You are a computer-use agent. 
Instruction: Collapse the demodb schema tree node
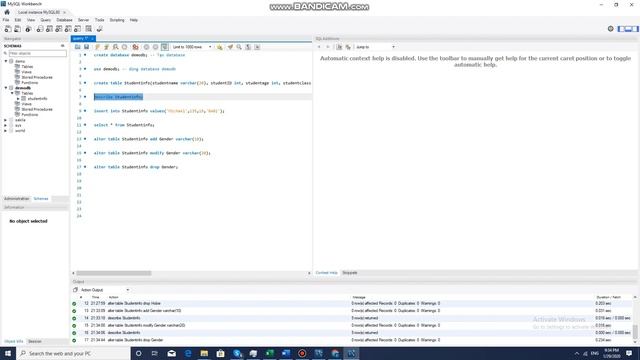(6, 88)
